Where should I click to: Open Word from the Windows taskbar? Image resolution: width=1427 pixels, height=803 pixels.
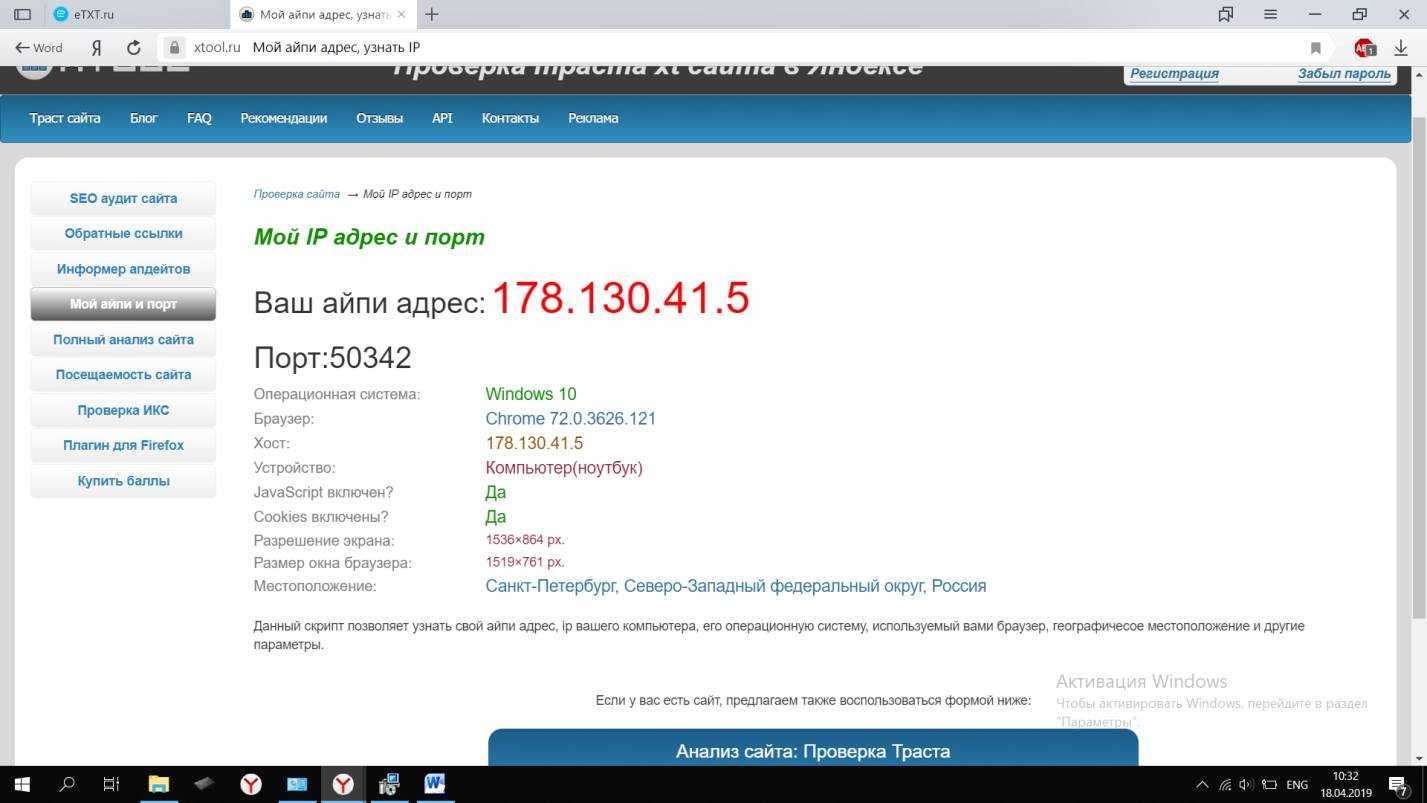[x=434, y=784]
